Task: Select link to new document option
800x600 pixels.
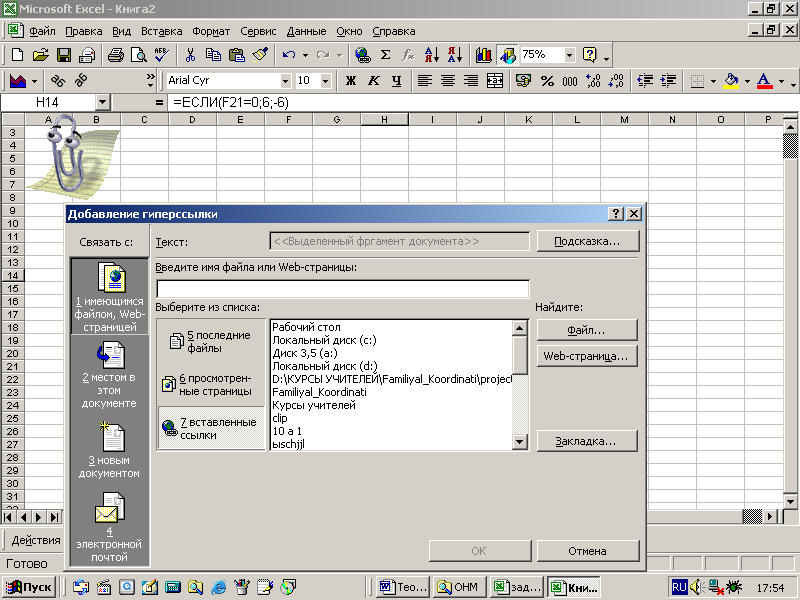Action: pyautogui.click(x=110, y=451)
